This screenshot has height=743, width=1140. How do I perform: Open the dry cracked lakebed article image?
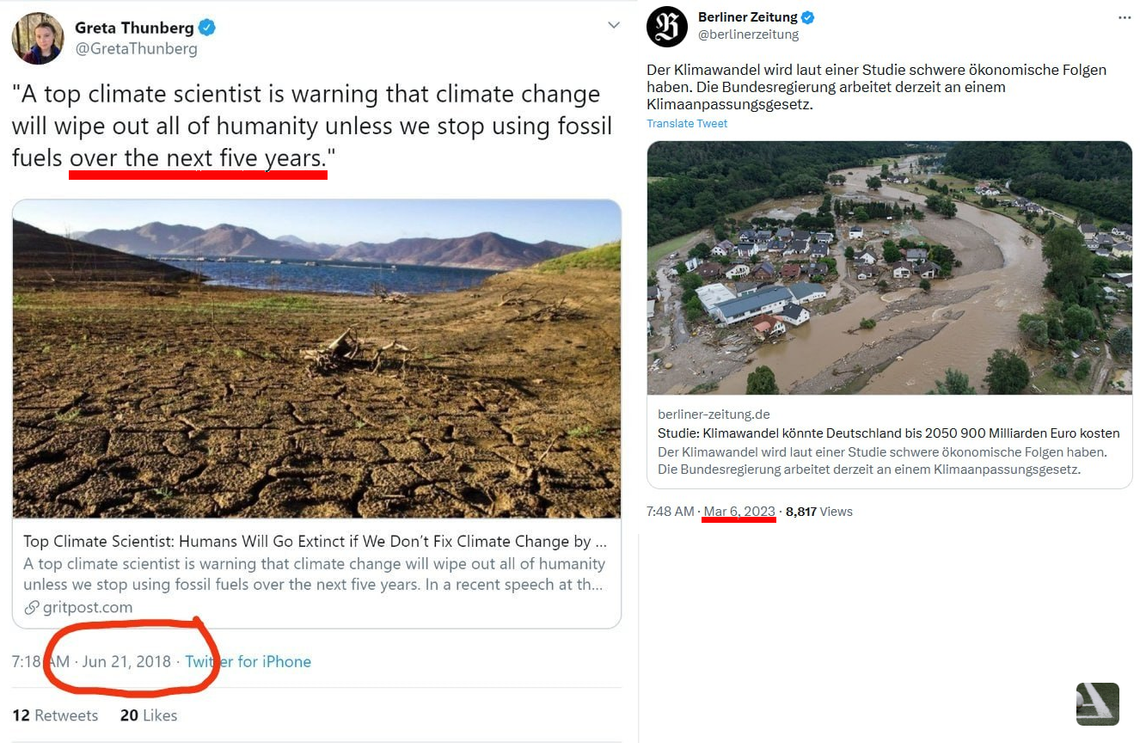[x=316, y=358]
